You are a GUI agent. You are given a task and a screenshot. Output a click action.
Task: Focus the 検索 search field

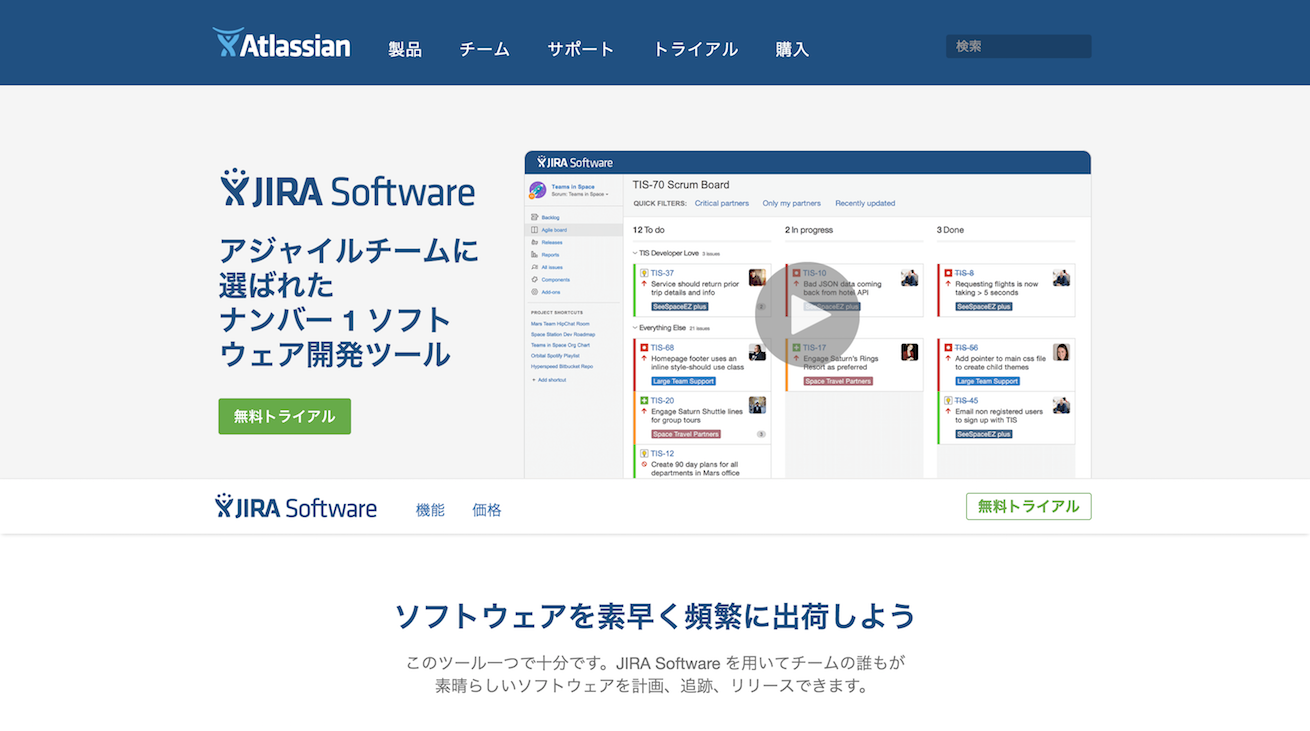tap(1019, 46)
